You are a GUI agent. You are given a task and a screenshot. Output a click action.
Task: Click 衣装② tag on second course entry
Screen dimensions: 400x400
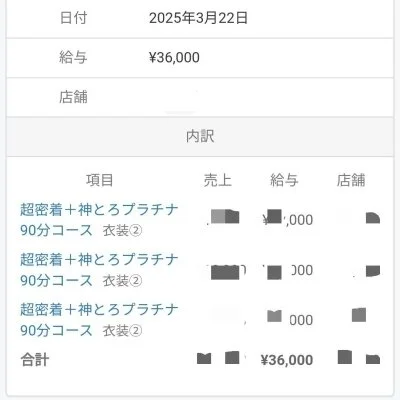[x=122, y=281]
